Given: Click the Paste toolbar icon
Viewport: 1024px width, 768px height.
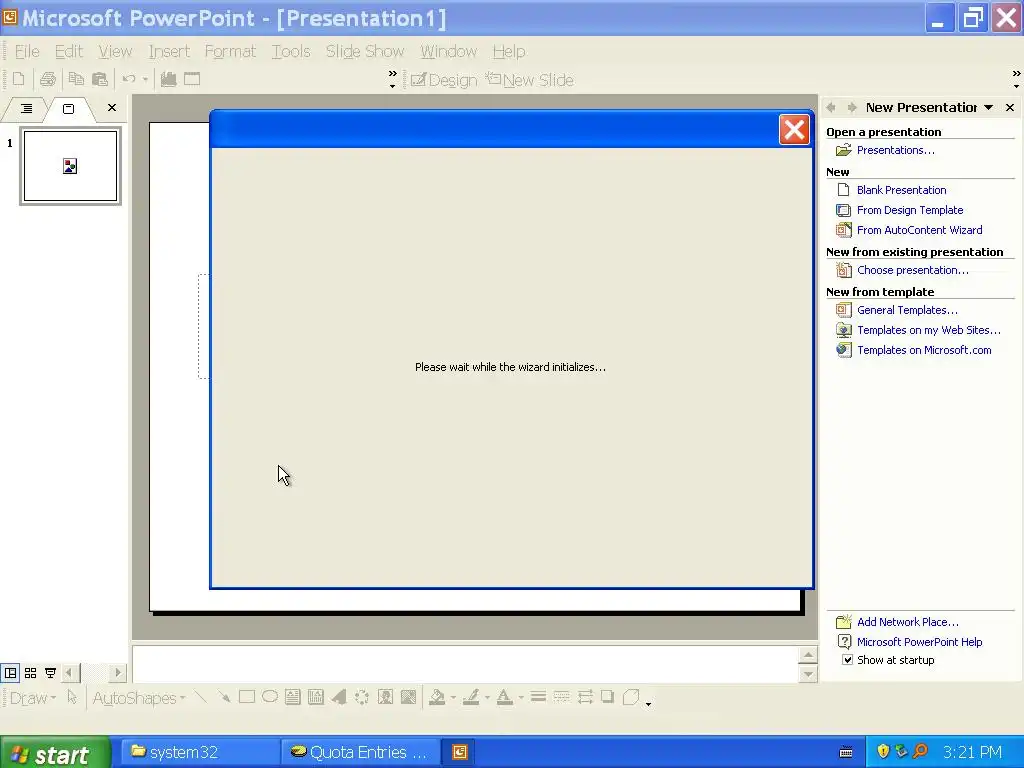Looking at the screenshot, I should [99, 79].
